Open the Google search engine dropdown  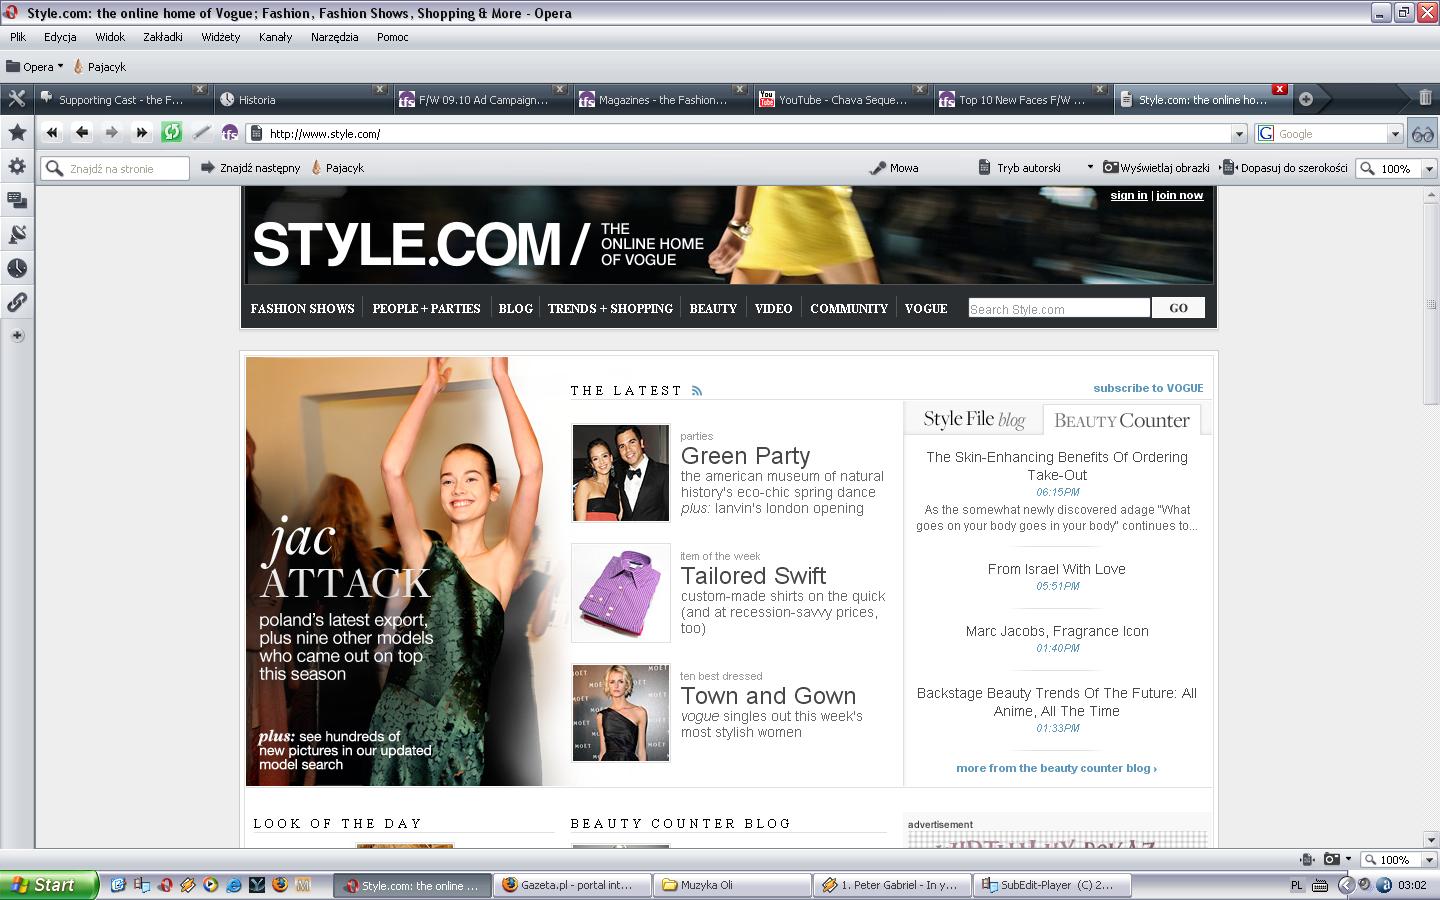1395,134
